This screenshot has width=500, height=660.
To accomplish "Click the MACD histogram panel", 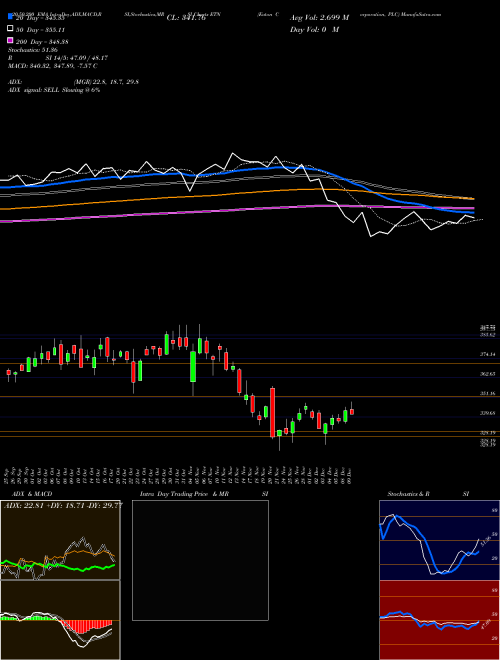I will click(60, 620).
